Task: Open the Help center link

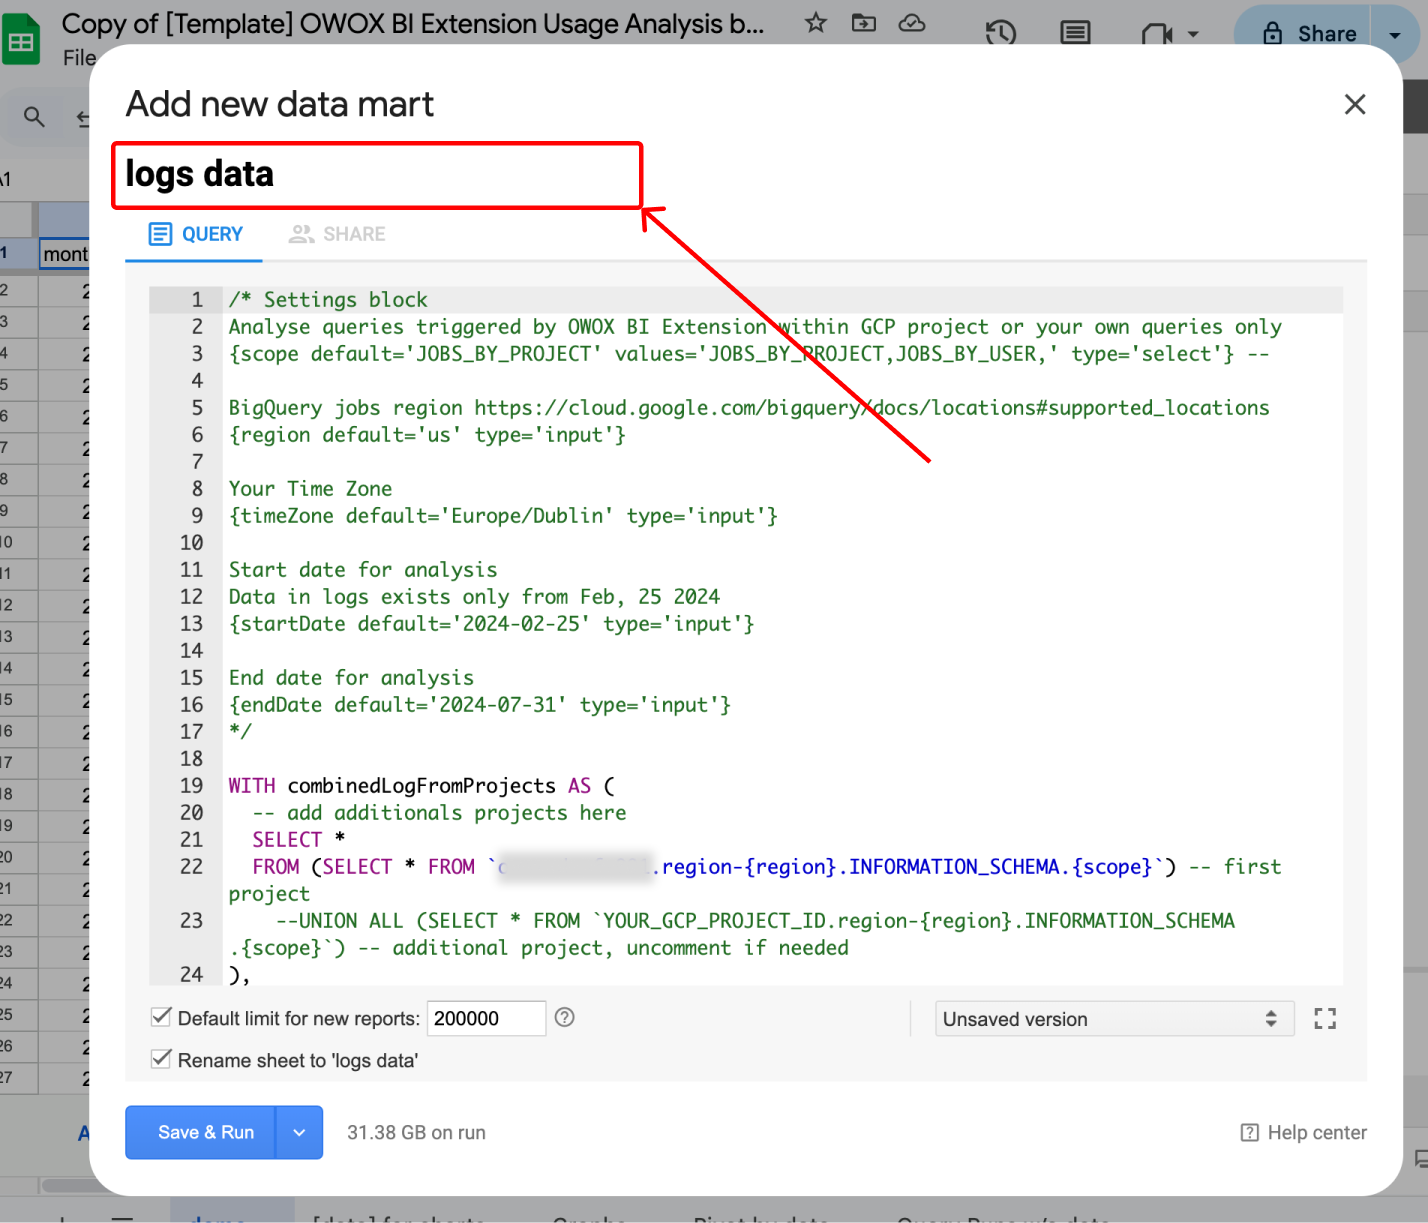Action: (1304, 1132)
